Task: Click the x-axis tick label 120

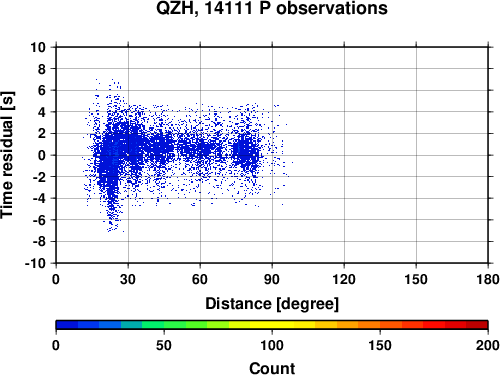Action: [344, 279]
